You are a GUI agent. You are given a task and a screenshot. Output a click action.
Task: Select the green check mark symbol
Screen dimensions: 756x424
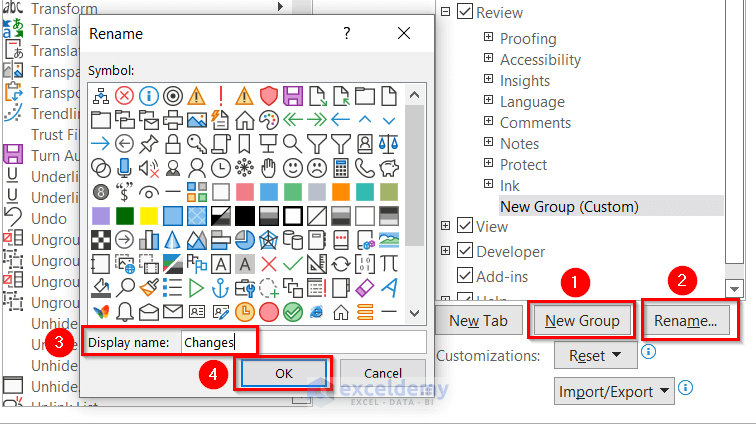(x=293, y=264)
